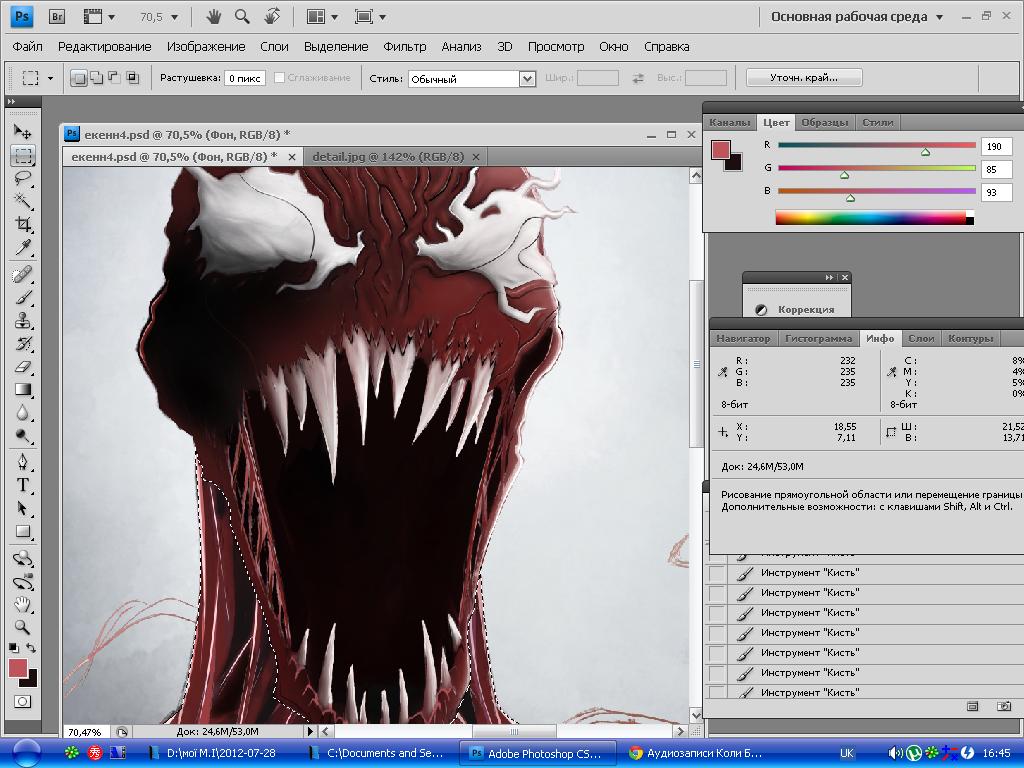Select the Gradient tool
The width and height of the screenshot is (1024, 768).
point(23,390)
